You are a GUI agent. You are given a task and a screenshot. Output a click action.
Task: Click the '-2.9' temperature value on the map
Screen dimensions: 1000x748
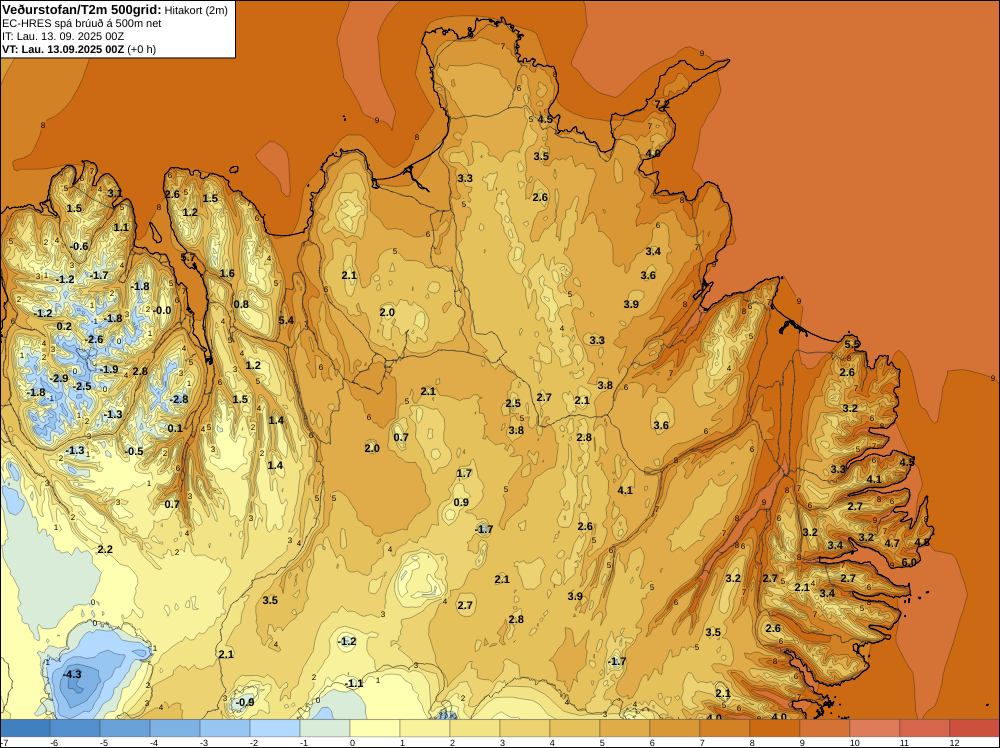coord(59,378)
